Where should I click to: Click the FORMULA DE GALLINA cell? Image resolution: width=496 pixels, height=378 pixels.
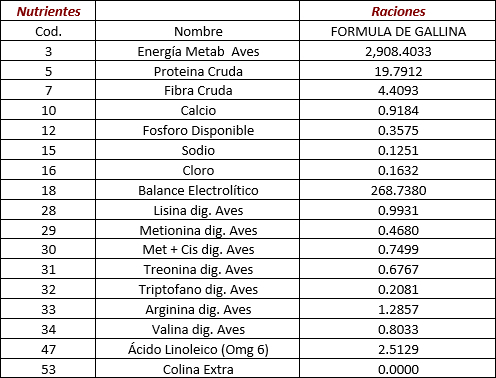coord(398,31)
